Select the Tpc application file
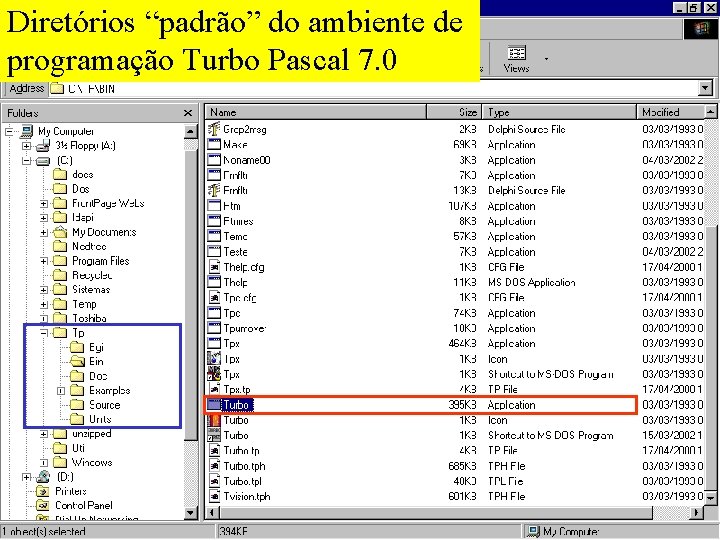This screenshot has height=540, width=720. pos(232,313)
